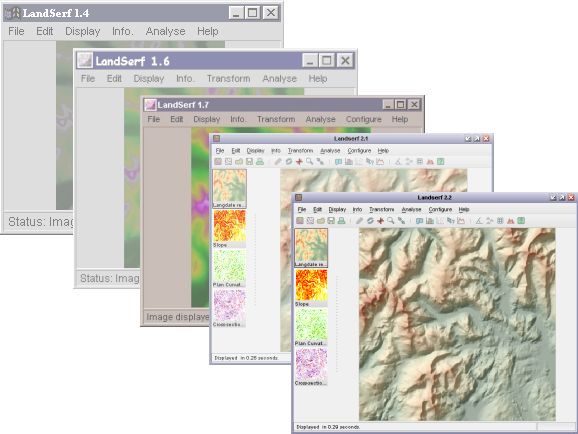Click the 'Image displayed' status in LandSerf 1.7
Viewport: 578px width, 434px height.
click(x=178, y=317)
